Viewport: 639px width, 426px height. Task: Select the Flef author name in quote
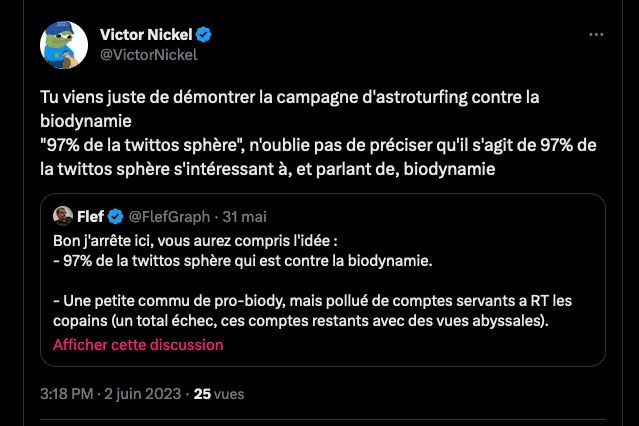91,216
